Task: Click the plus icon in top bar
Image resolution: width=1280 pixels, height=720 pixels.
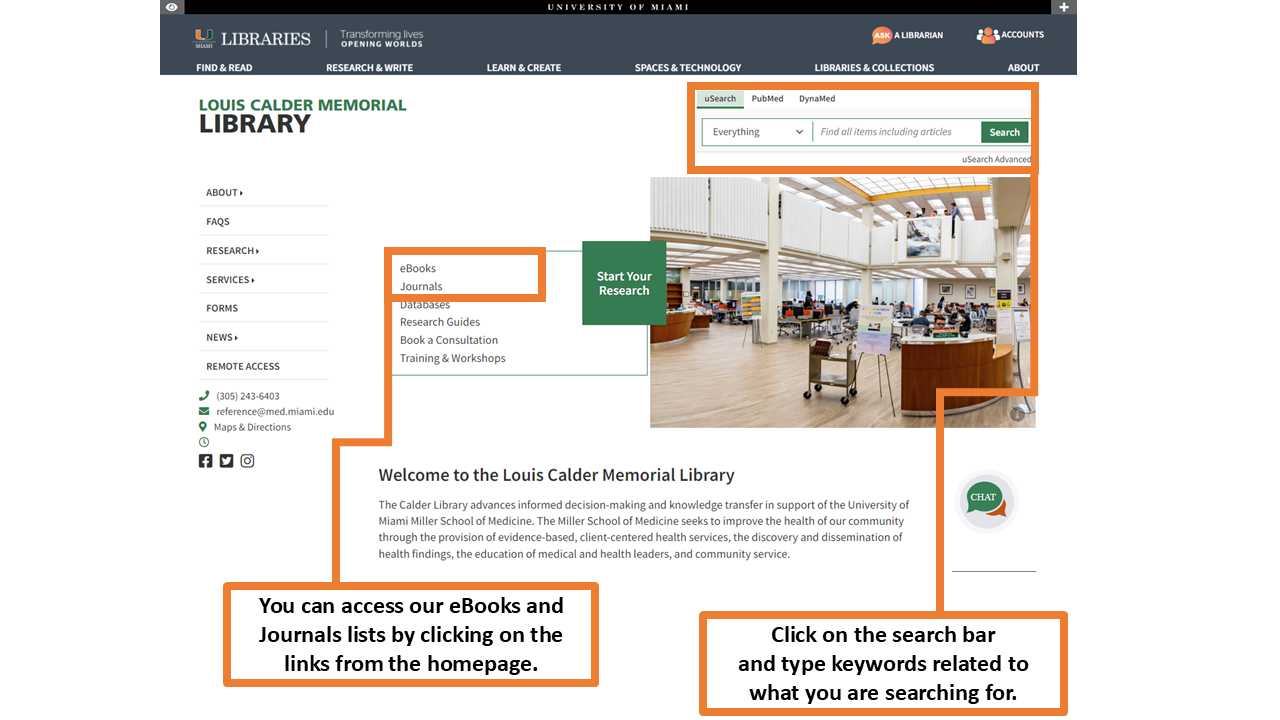Action: pos(1064,7)
